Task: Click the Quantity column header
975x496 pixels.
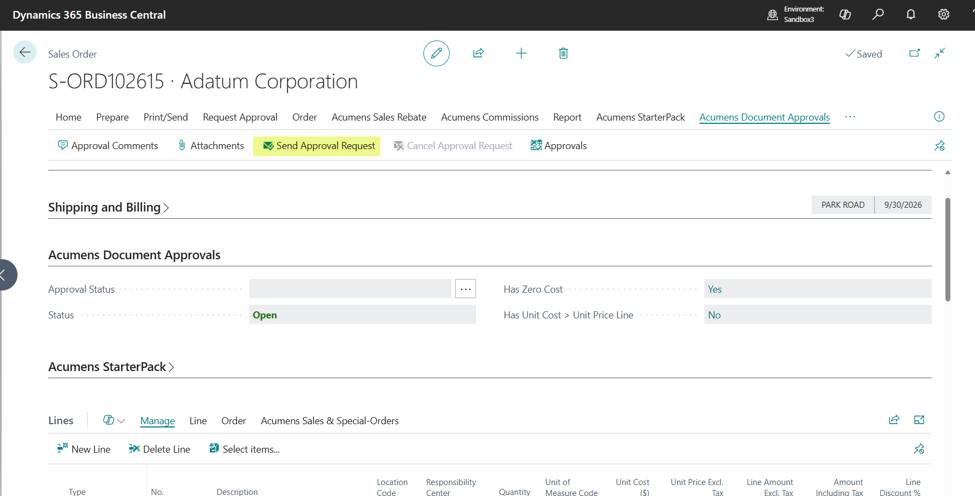Action: pyautogui.click(x=514, y=492)
